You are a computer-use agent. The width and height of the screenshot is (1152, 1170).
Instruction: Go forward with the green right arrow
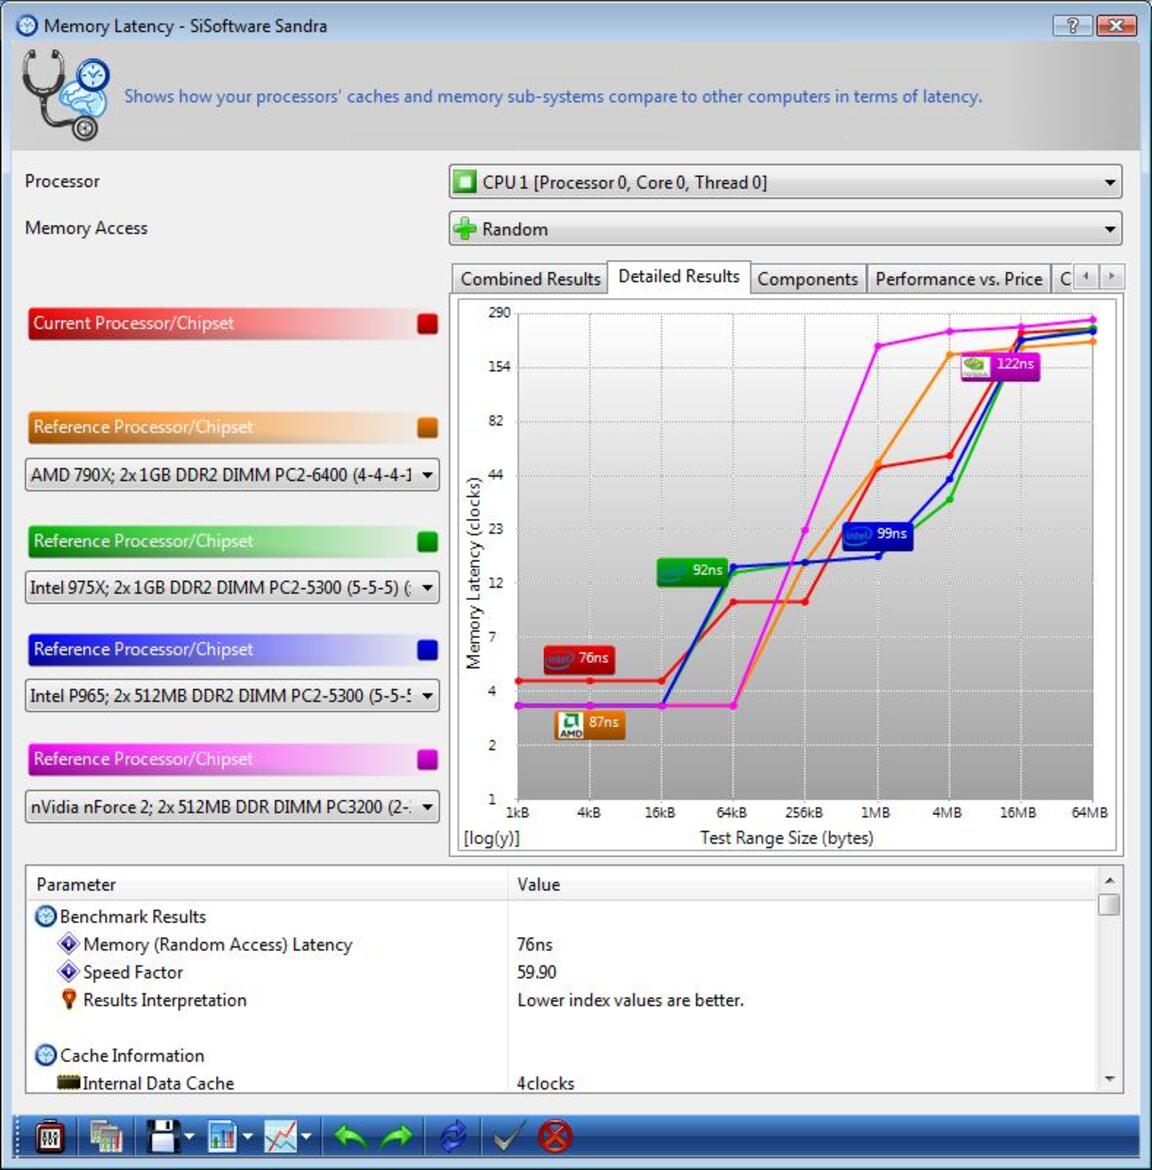pos(396,1137)
